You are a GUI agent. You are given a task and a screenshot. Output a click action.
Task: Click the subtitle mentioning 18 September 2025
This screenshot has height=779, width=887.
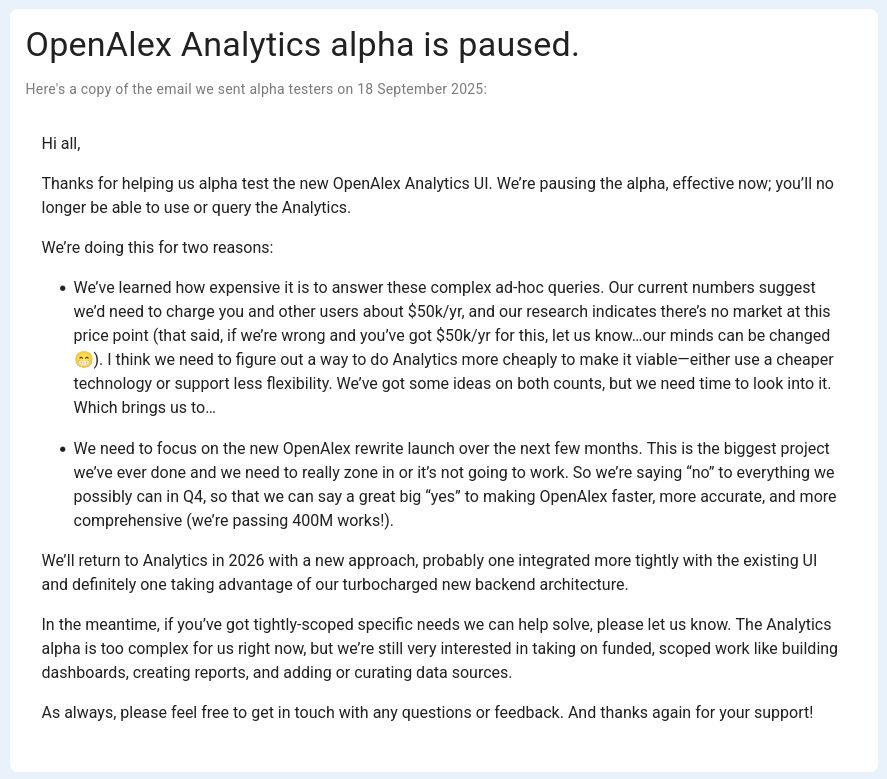[256, 89]
